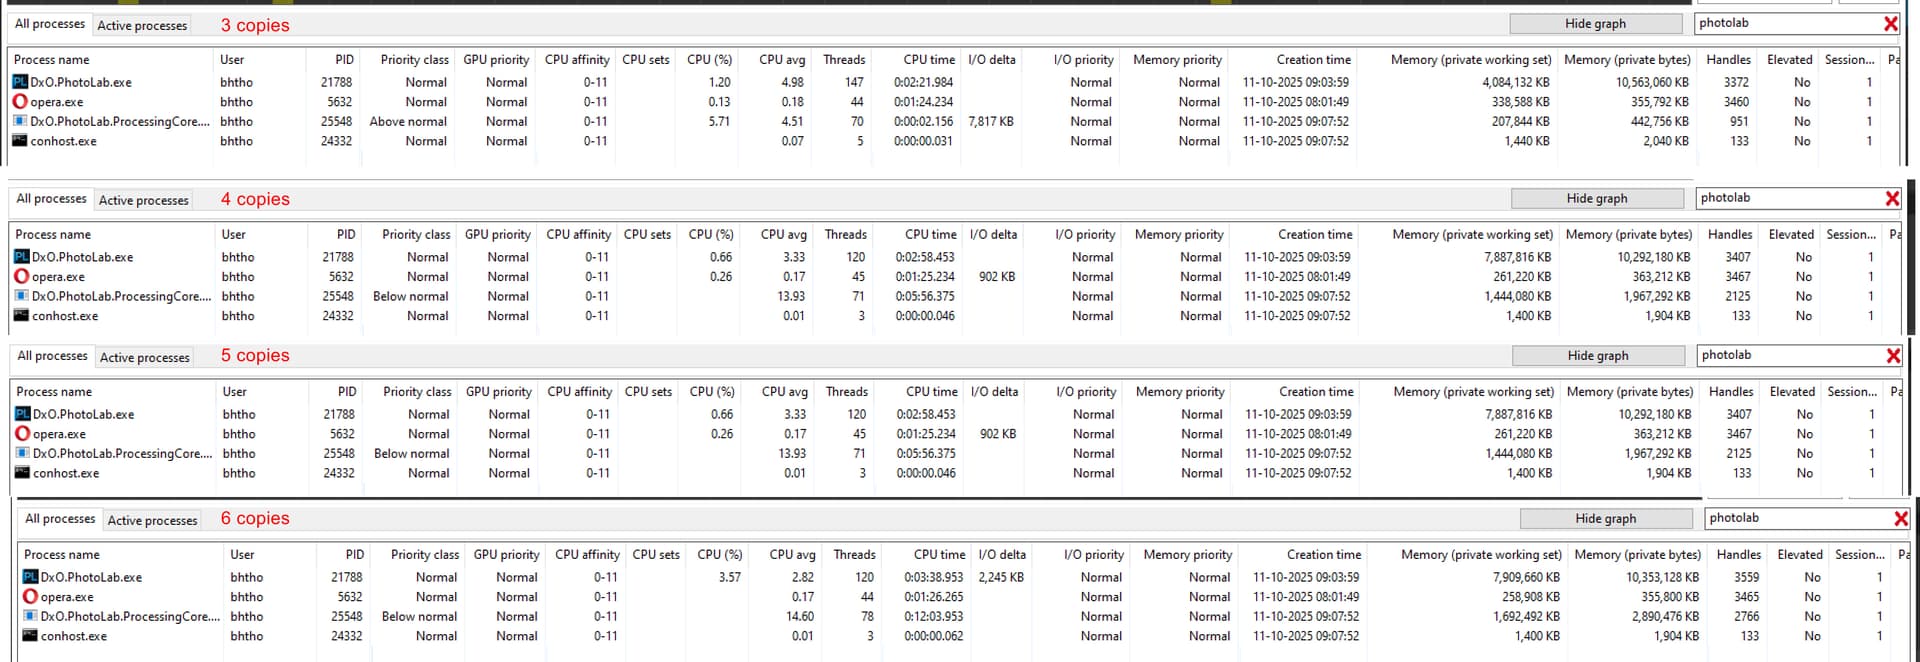Sort by Threads column header in 4 copies panel
The image size is (1920, 662).
(845, 235)
